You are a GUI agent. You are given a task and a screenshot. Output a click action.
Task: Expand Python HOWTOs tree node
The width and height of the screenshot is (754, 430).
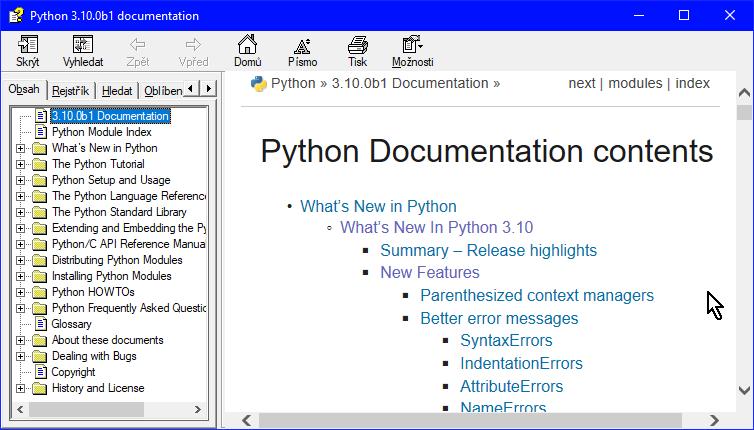20,292
